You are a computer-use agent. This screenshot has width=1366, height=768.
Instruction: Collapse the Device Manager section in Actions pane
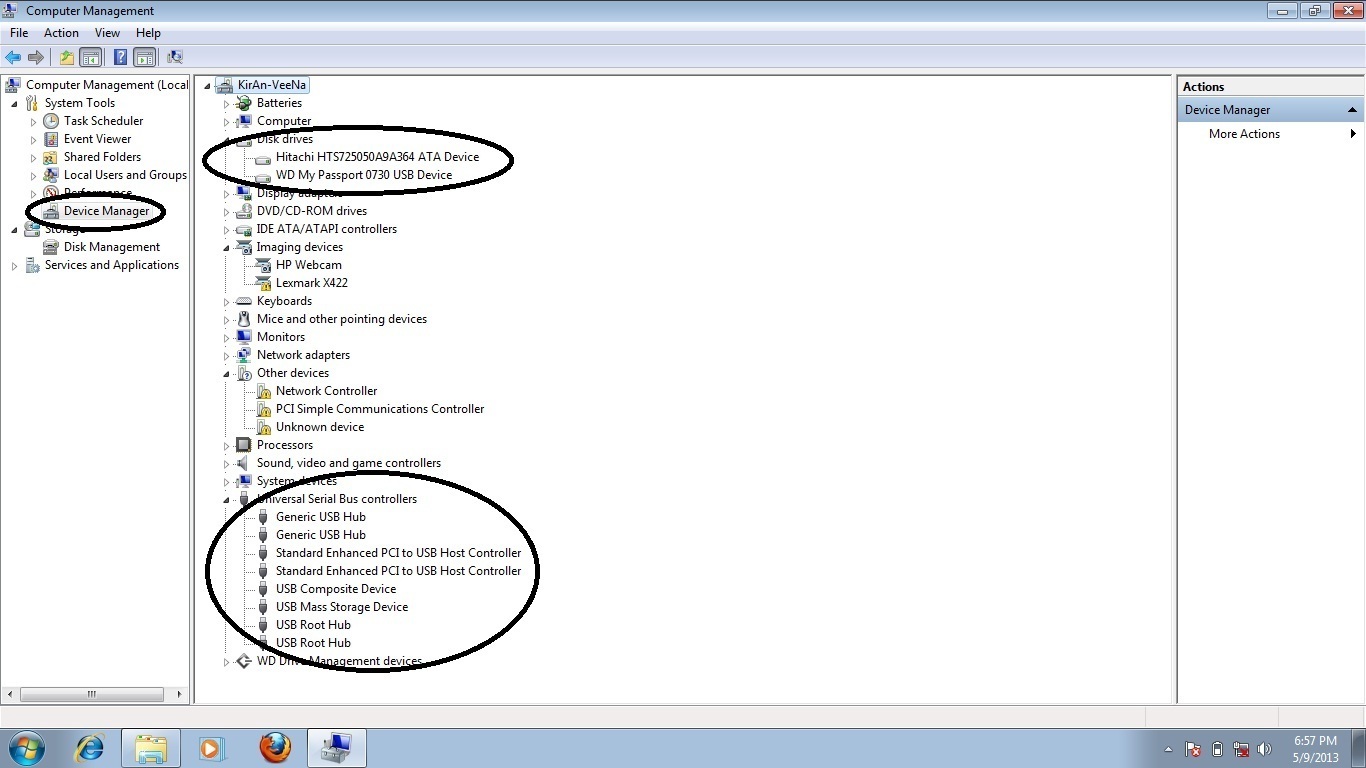click(x=1352, y=110)
